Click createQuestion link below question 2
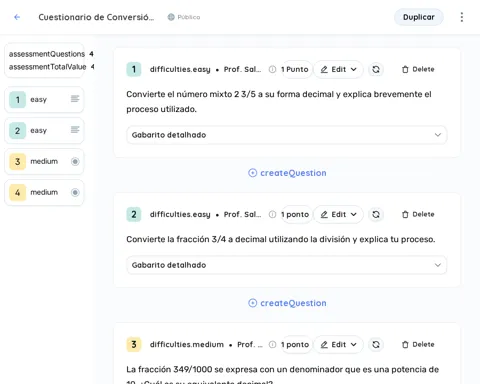The image size is (480, 384). [x=287, y=303]
